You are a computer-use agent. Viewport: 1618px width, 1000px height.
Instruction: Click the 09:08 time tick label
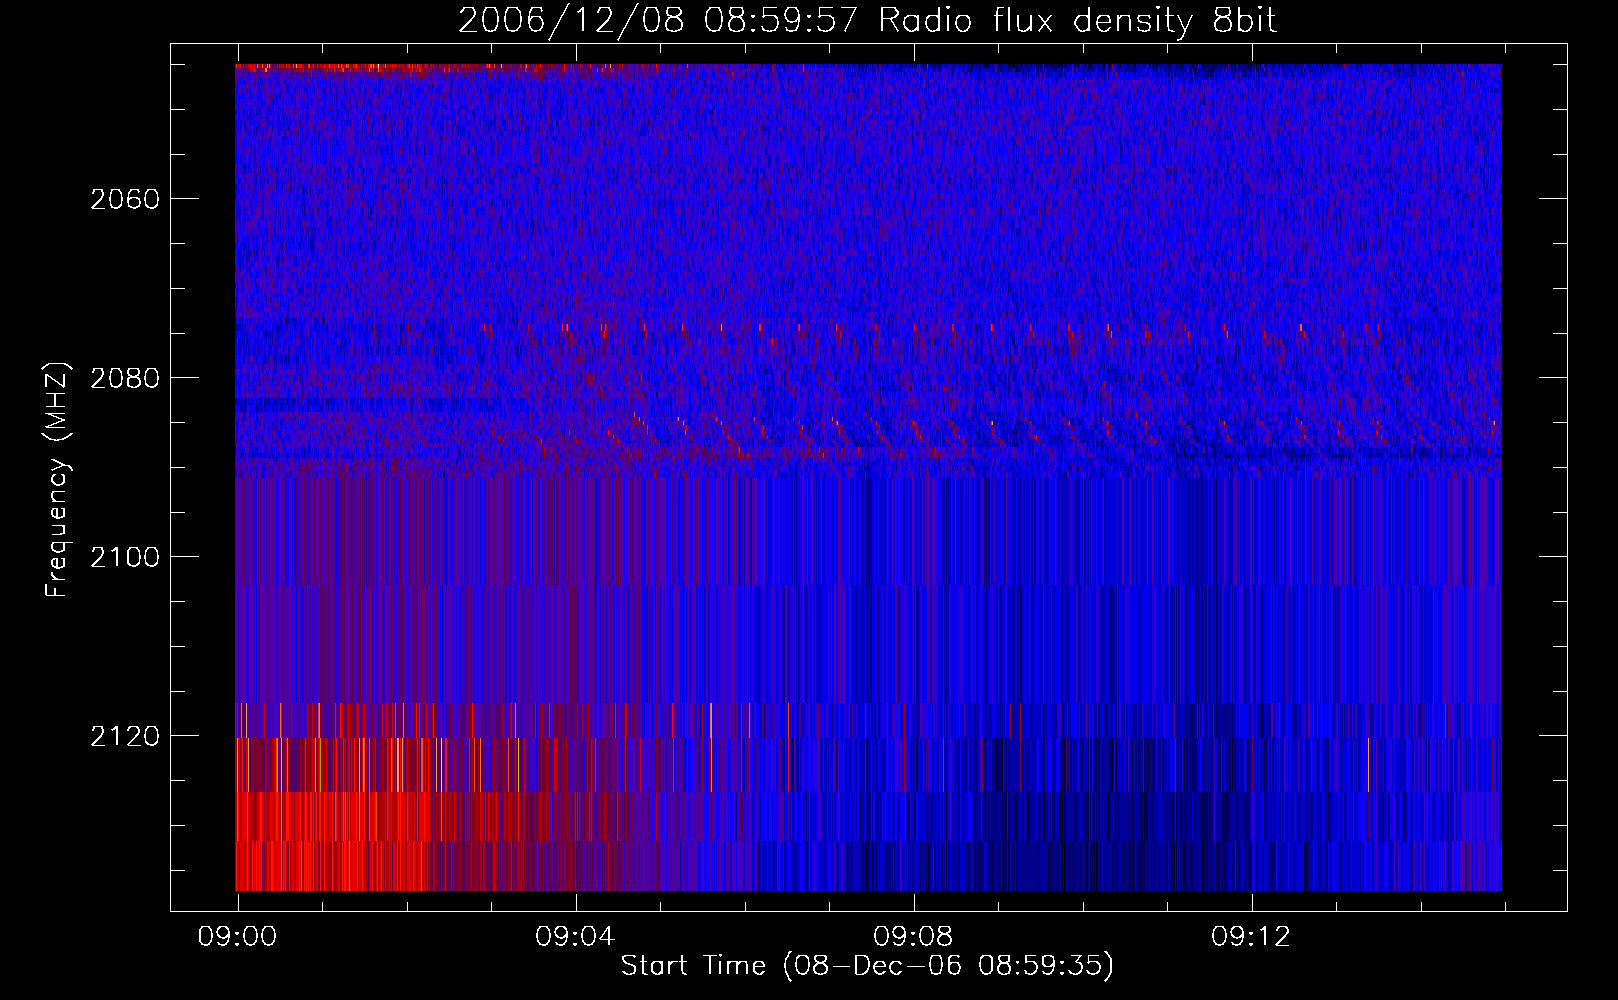point(914,936)
